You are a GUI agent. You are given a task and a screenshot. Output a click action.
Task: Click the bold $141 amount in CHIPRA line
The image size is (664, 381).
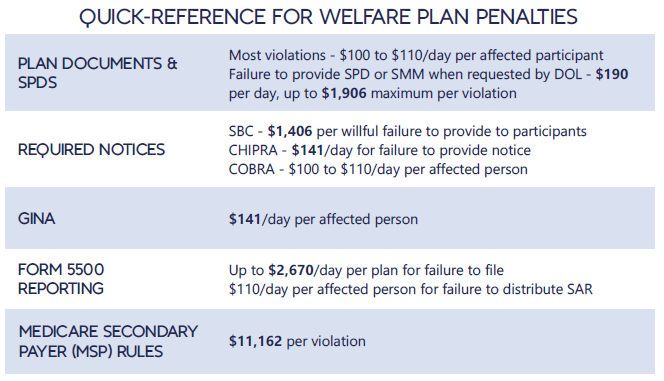pyautogui.click(x=307, y=150)
